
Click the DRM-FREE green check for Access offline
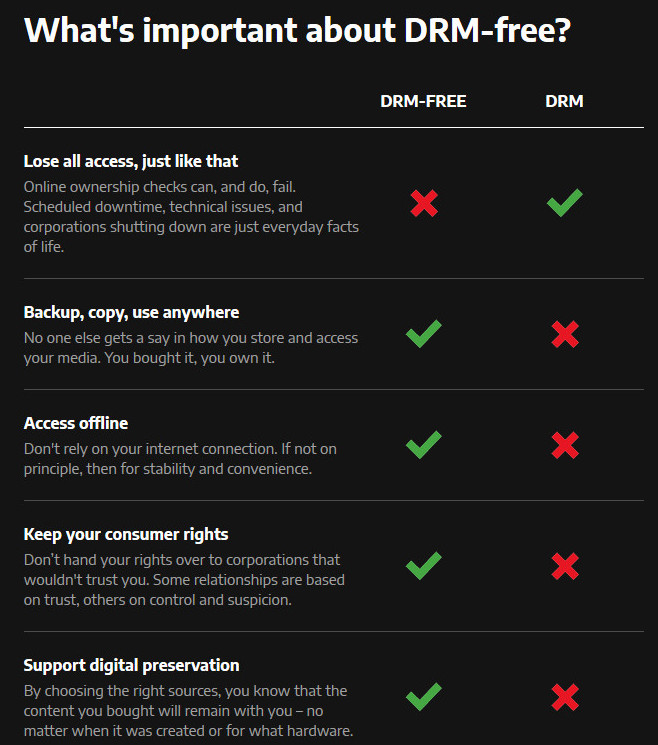tap(424, 445)
